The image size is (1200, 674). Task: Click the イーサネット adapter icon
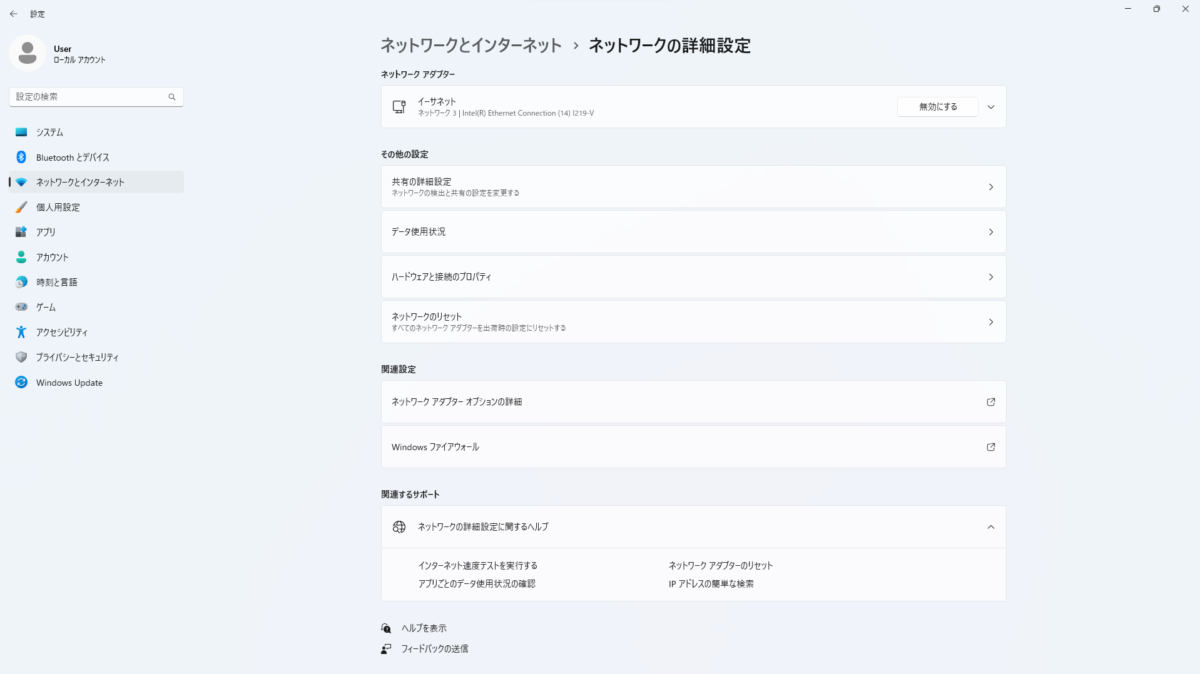399,106
